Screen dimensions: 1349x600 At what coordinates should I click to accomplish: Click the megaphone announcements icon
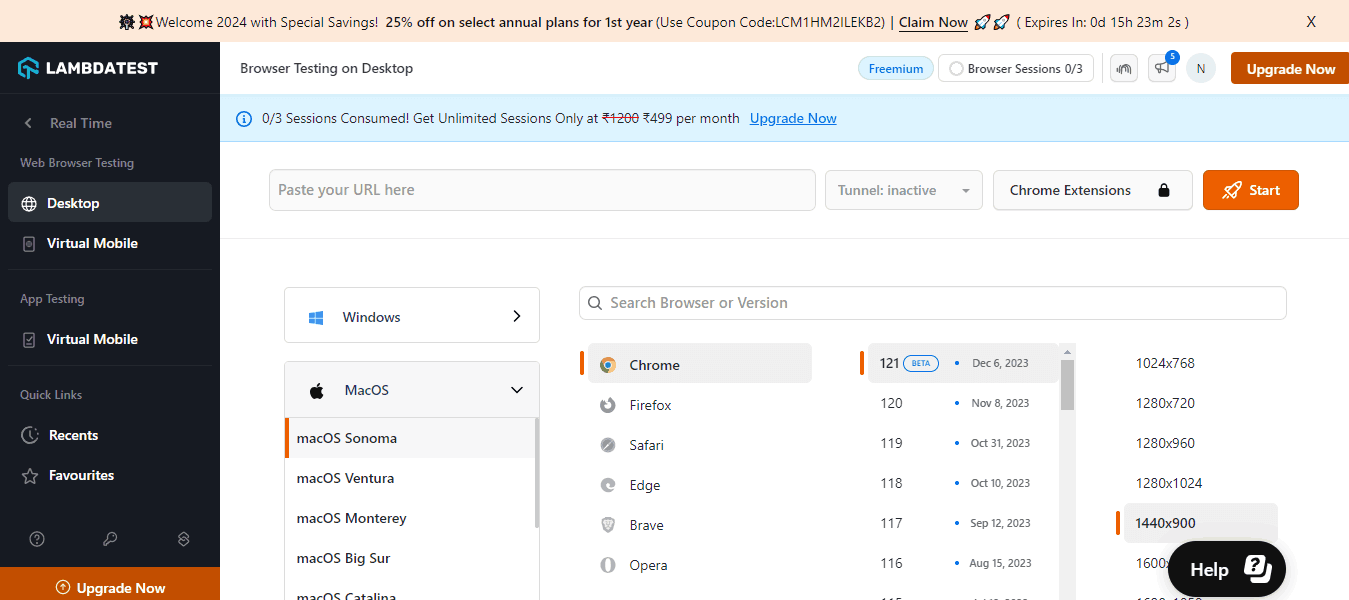(x=1161, y=69)
